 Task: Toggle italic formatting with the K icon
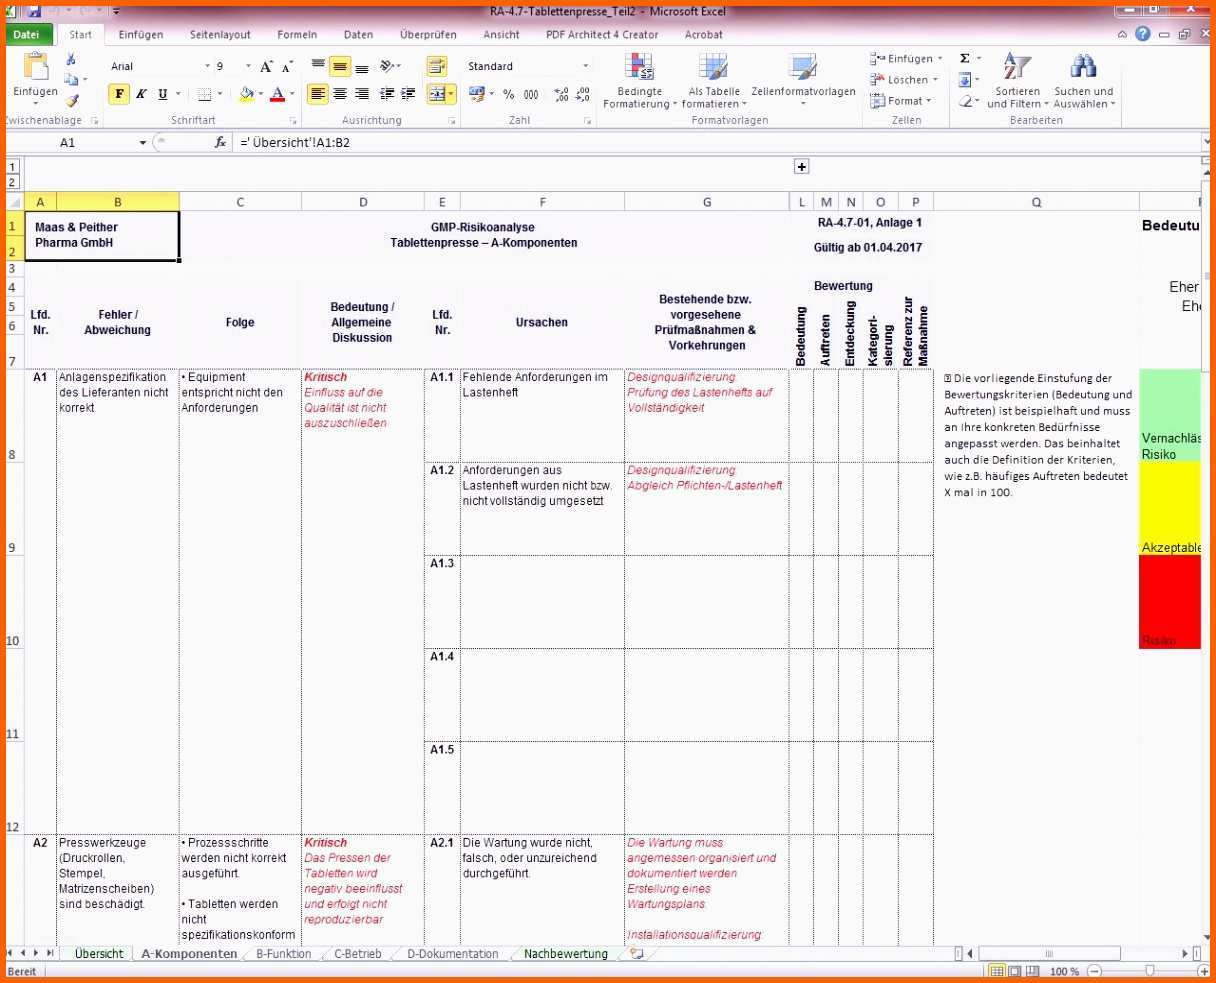139,93
